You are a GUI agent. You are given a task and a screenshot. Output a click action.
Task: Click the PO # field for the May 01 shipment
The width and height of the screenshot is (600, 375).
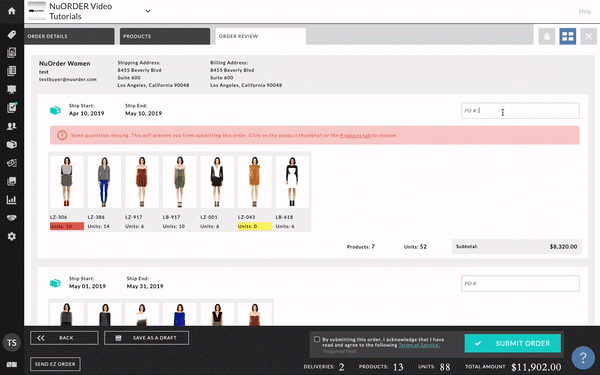(x=520, y=284)
